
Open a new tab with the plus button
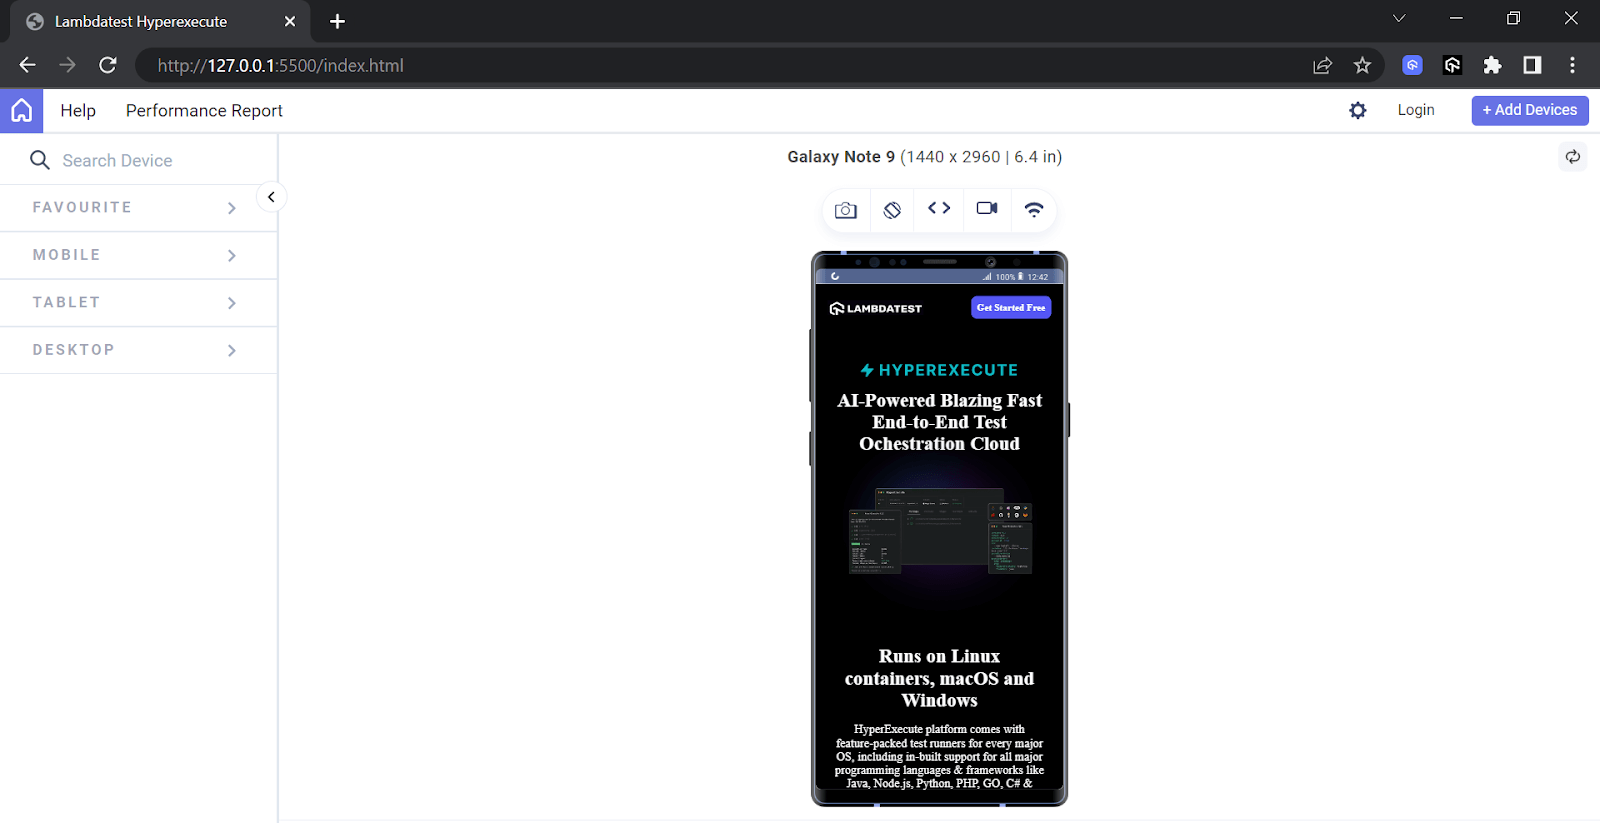click(337, 21)
